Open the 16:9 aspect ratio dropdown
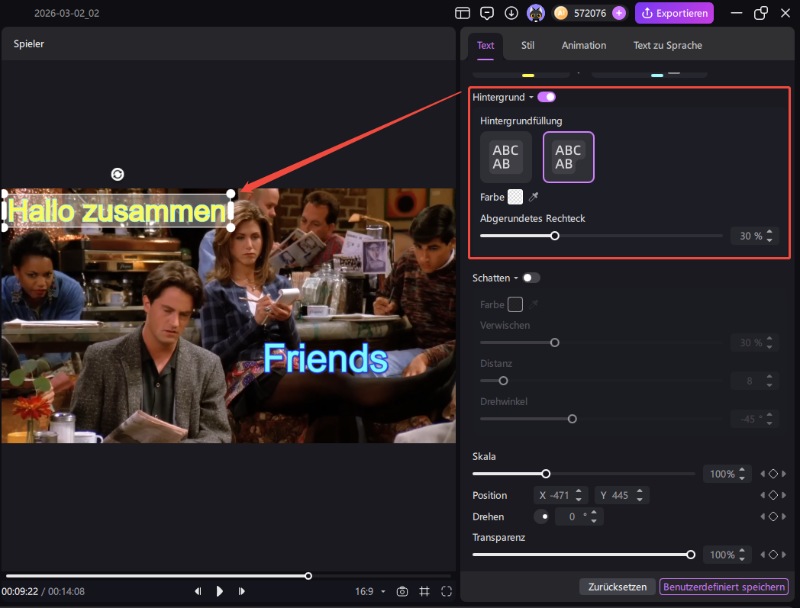Screen dimensions: 800x608 point(370,591)
